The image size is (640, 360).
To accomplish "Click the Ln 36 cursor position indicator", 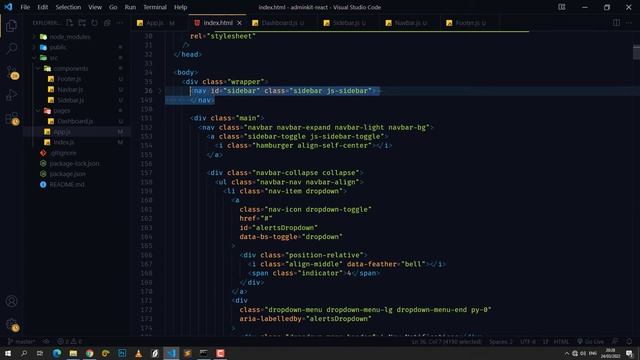I will tap(447, 341).
